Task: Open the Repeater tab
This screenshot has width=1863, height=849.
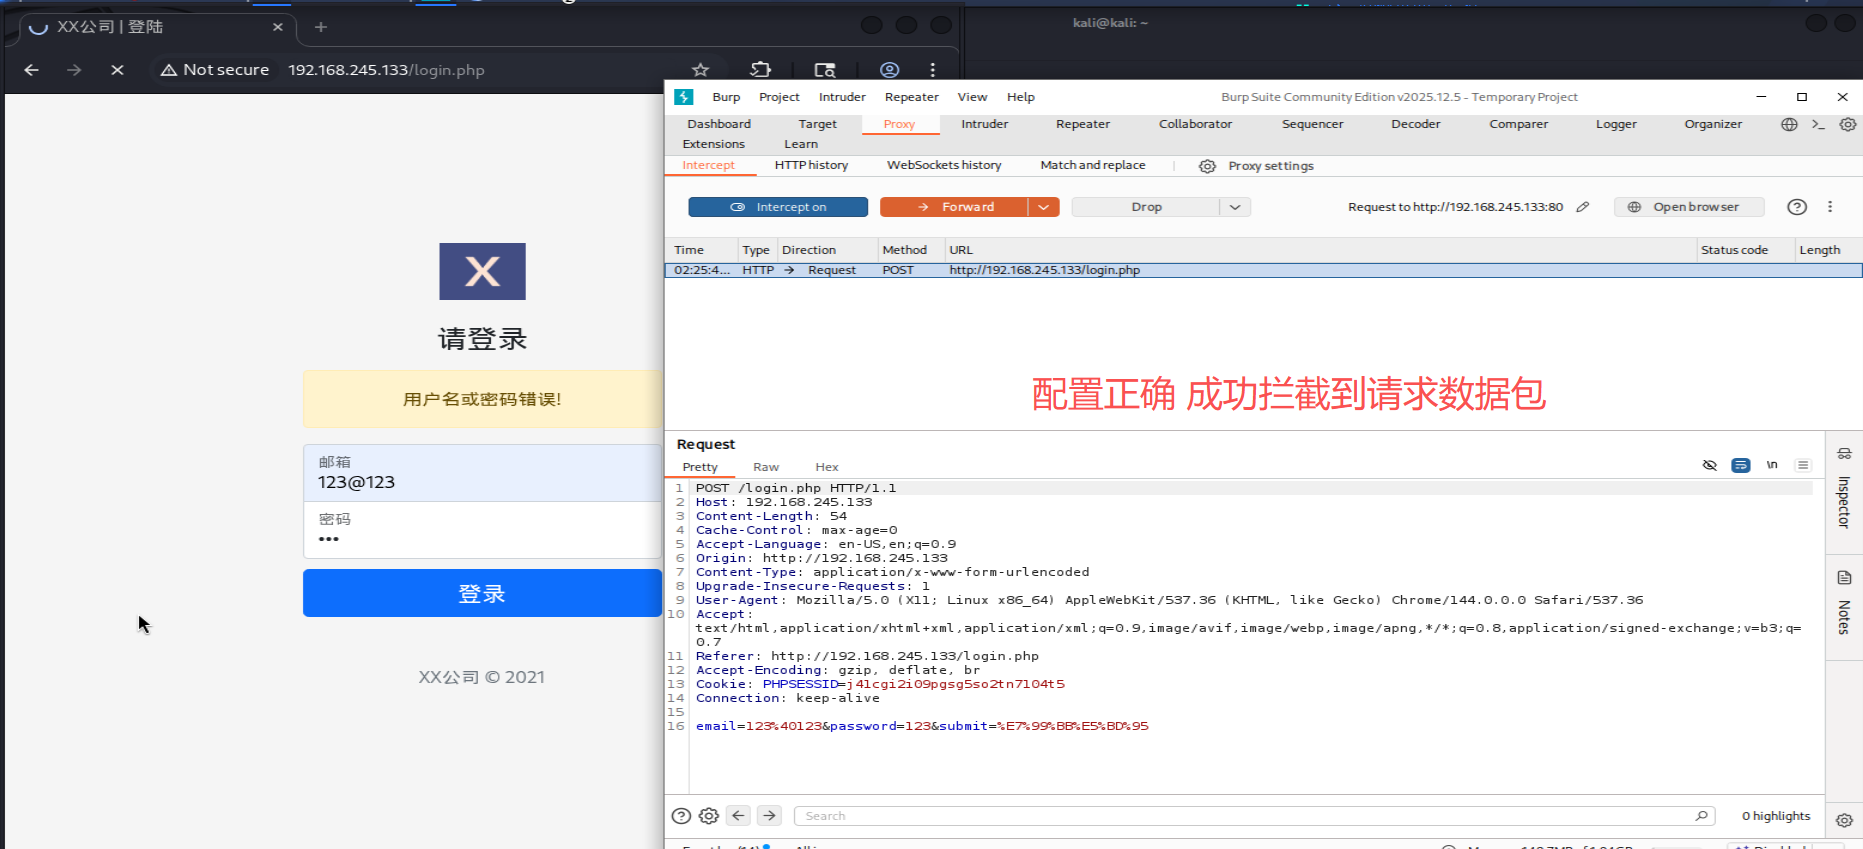Action: point(1083,124)
